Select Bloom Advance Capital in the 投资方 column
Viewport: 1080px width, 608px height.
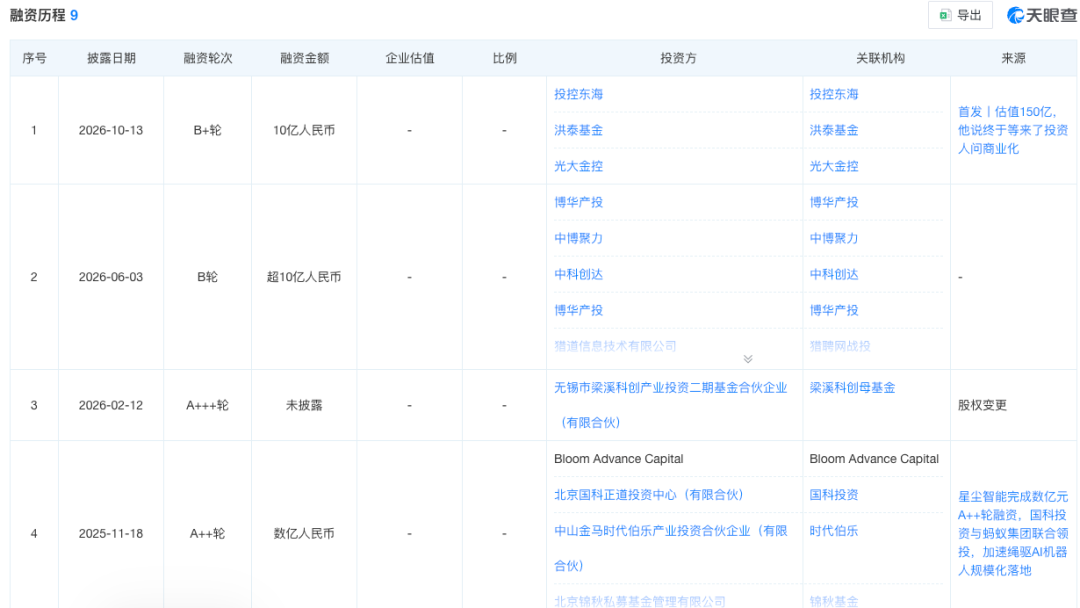click(619, 459)
